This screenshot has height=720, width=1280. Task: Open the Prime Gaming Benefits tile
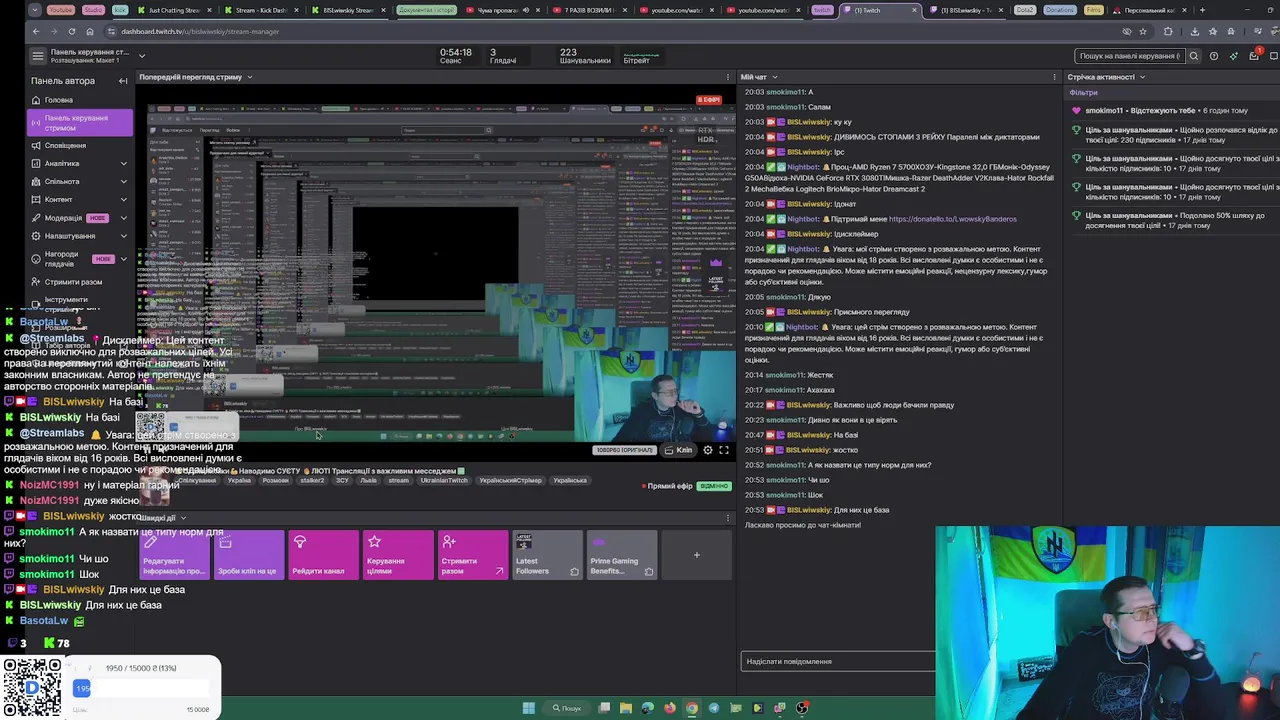tap(622, 555)
